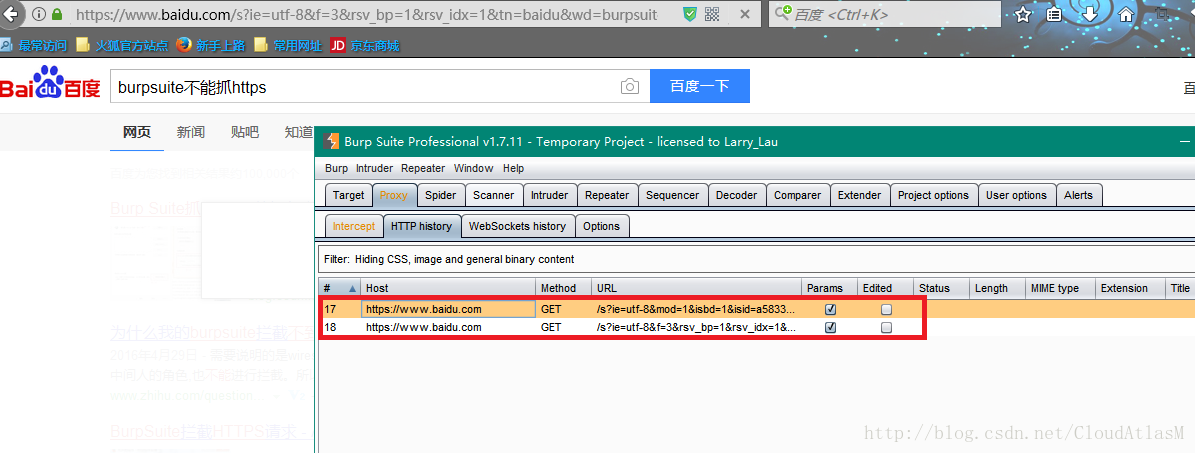Open the Repeater menu in menu bar
1195x453 pixels.
[423, 168]
